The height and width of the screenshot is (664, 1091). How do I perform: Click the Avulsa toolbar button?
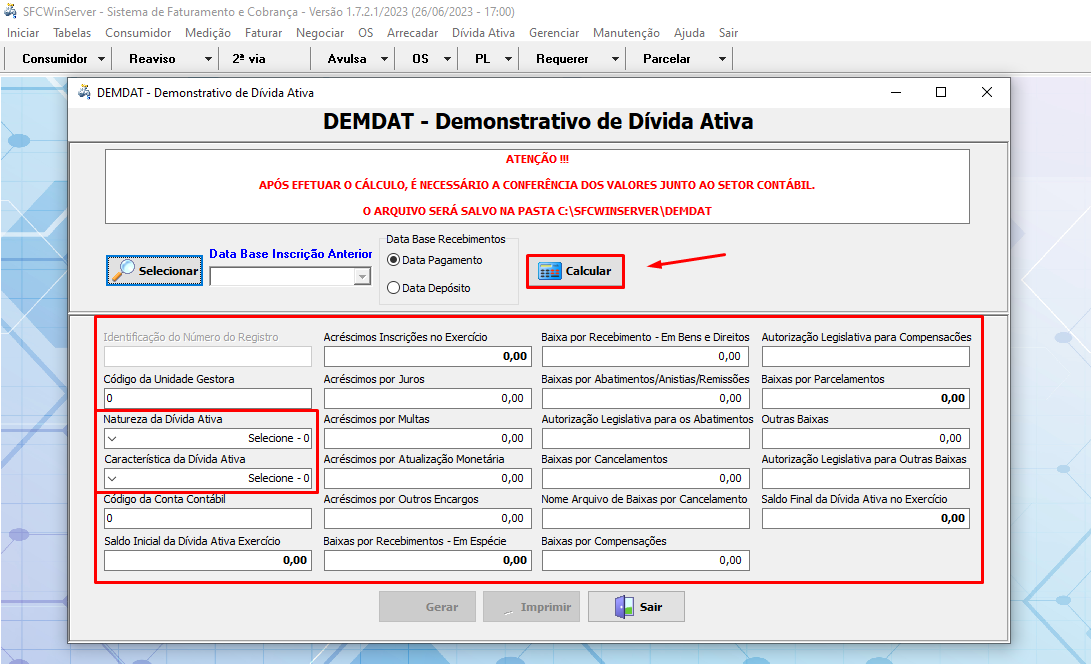(x=344, y=58)
